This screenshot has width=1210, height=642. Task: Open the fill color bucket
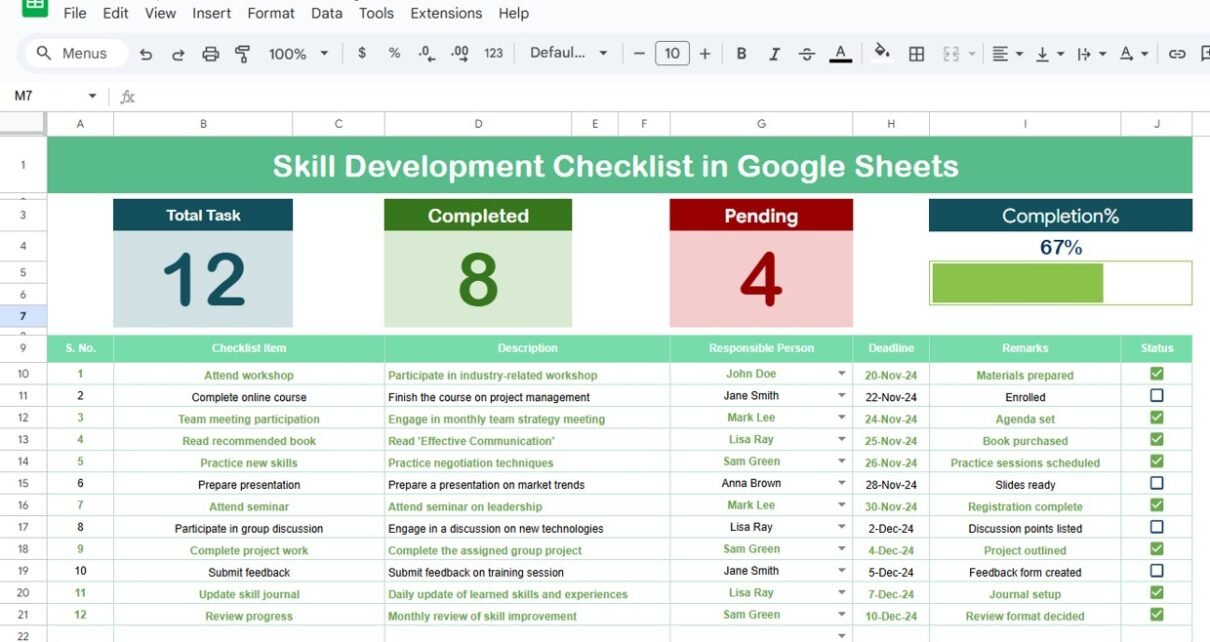882,52
